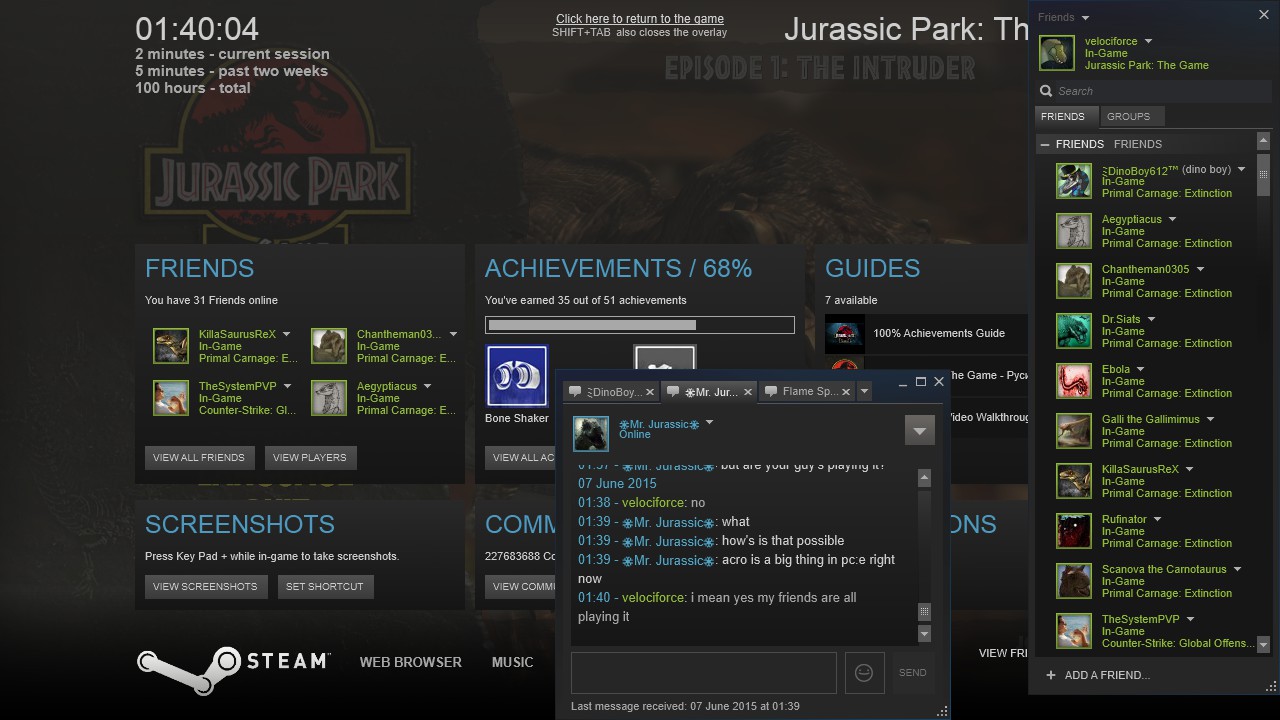This screenshot has height=720, width=1280.
Task: Open dropdown arrow next to Dr.Siats
Action: click(1151, 319)
